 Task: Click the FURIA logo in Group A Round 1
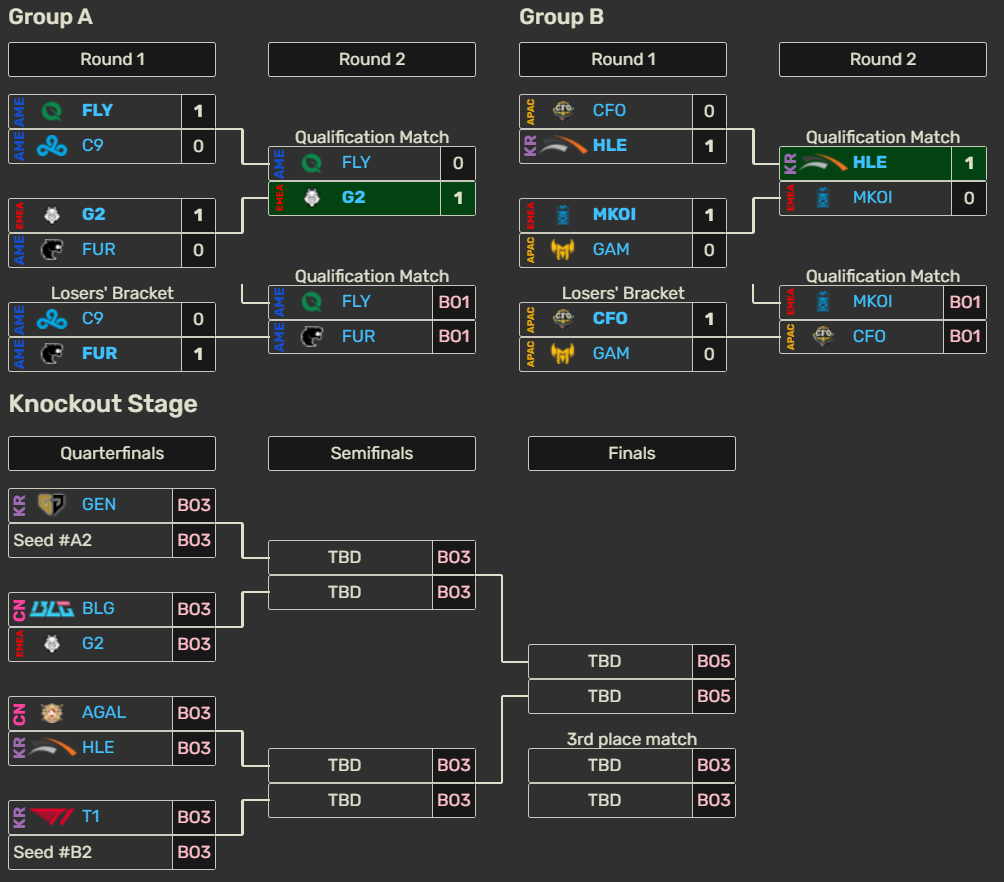click(x=52, y=250)
